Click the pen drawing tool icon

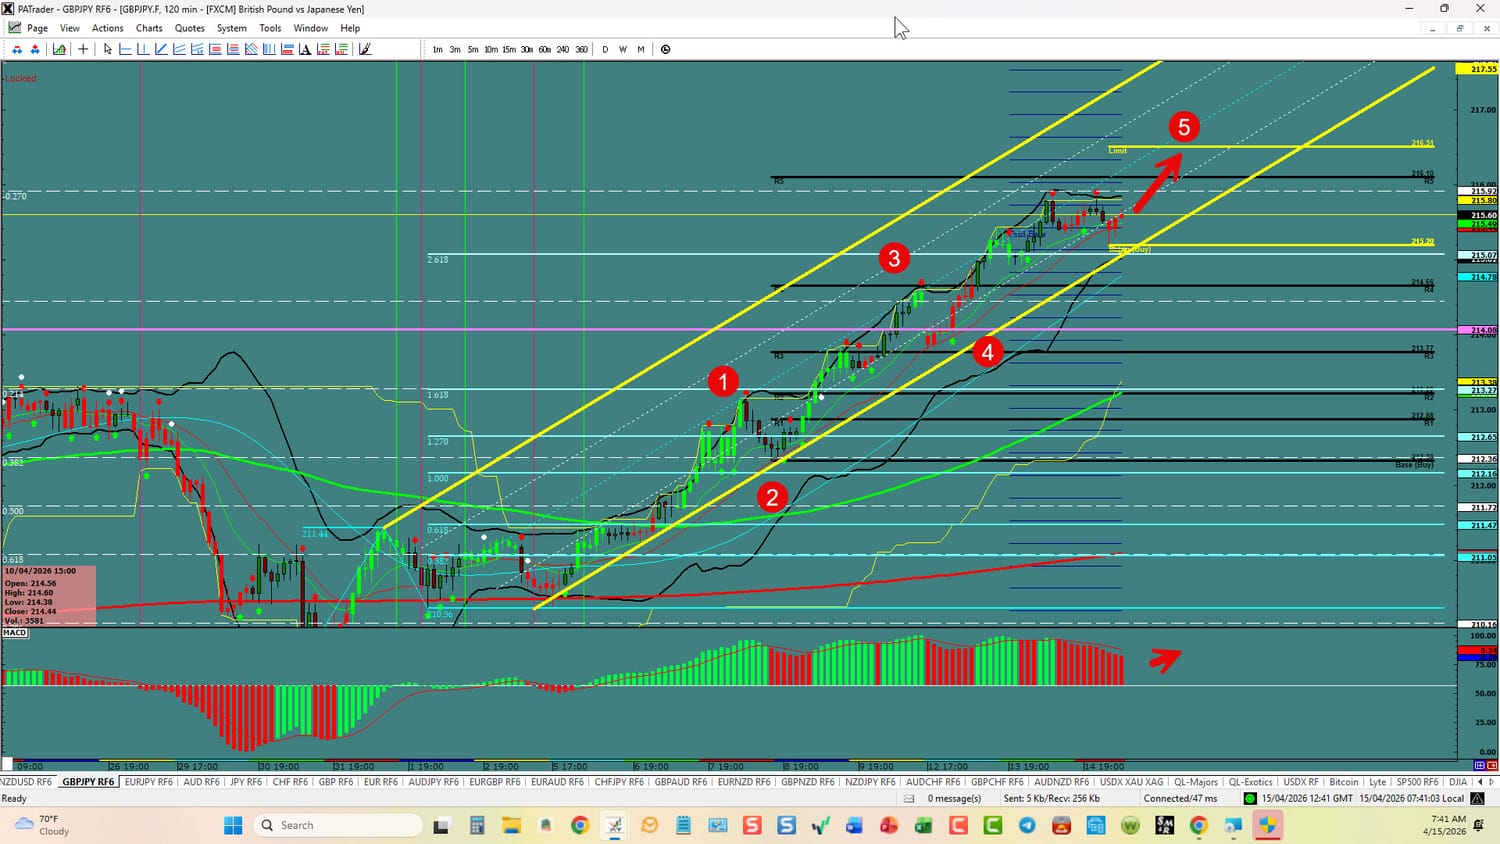pos(365,49)
